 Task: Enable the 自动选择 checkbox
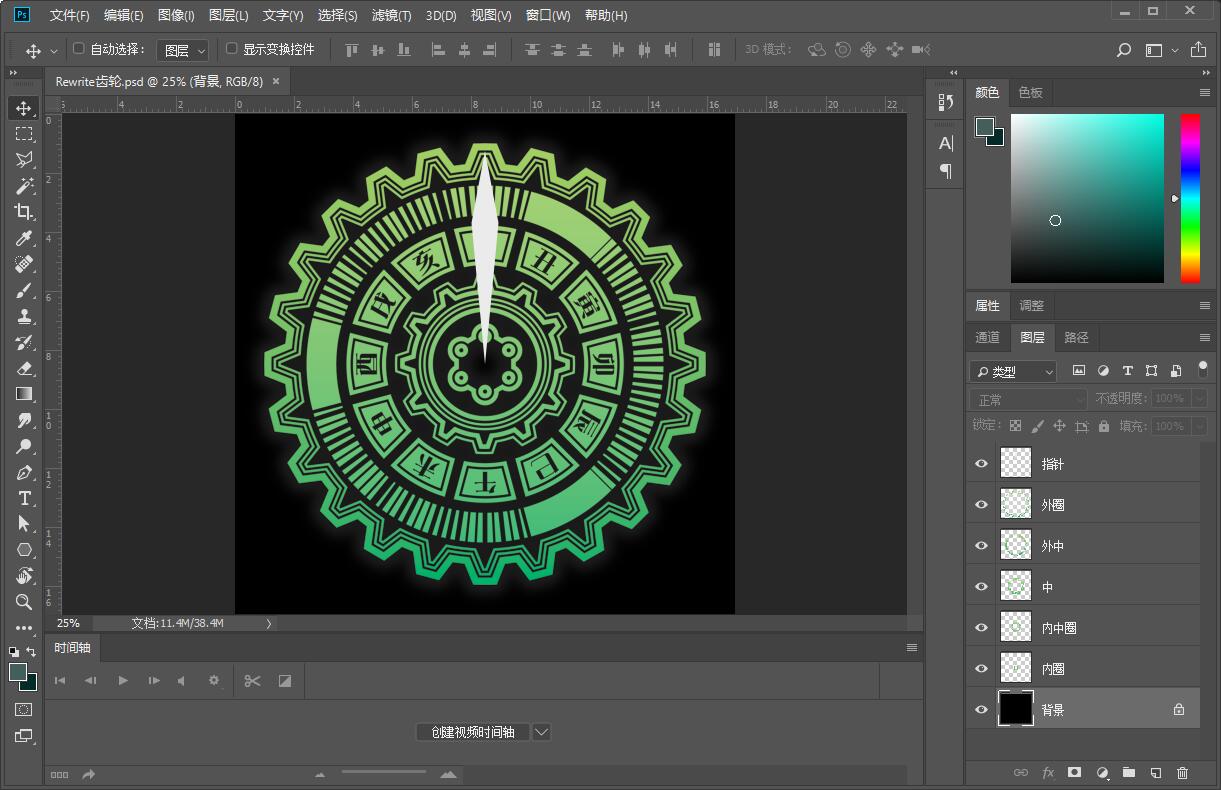tap(79, 49)
